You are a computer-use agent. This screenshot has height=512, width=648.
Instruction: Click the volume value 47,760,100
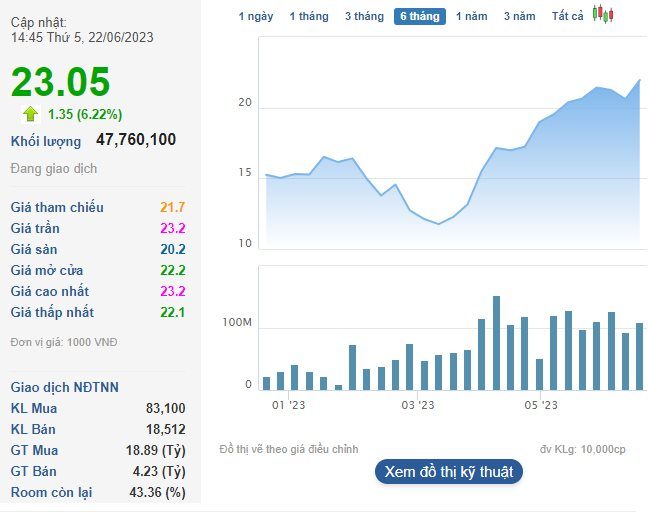136,139
